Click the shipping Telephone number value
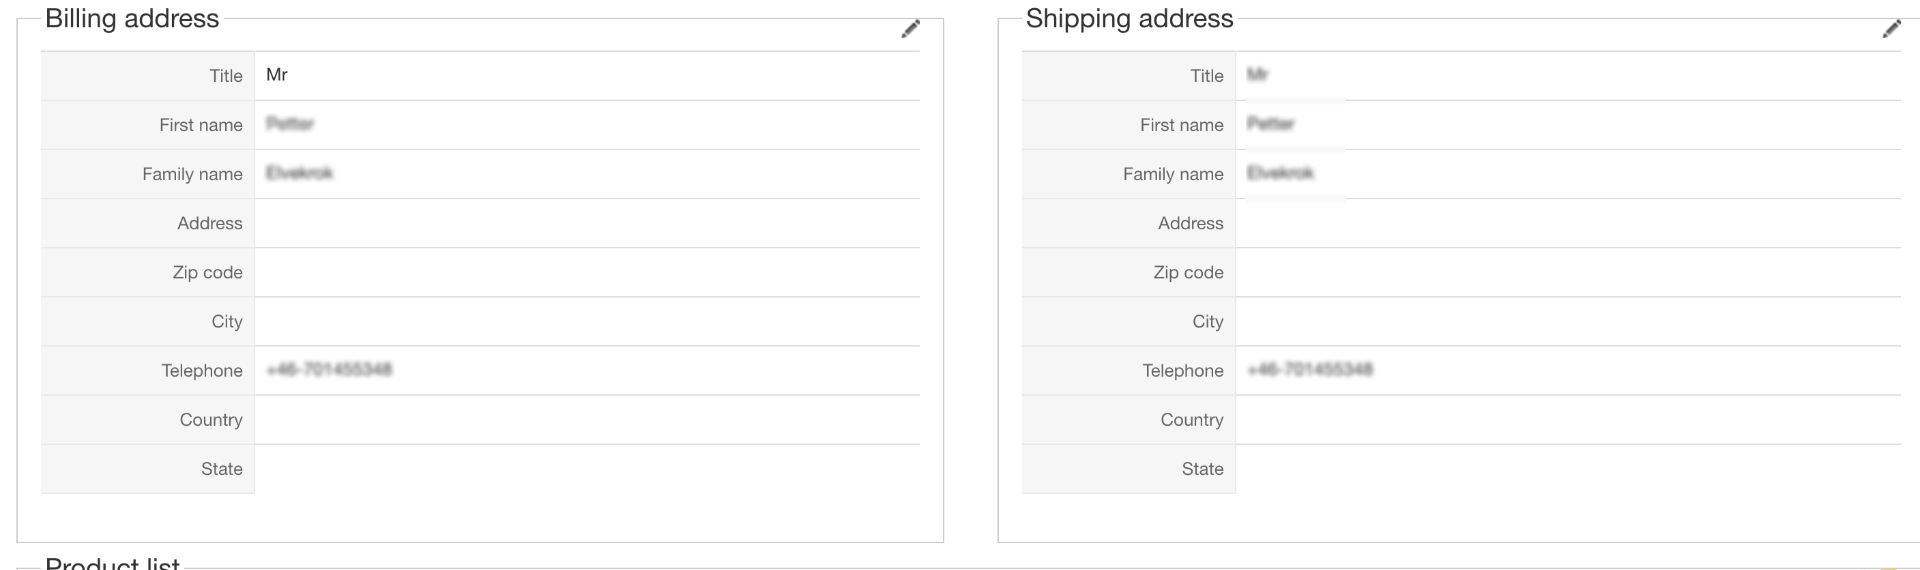This screenshot has height=570, width=1920. tap(1310, 370)
